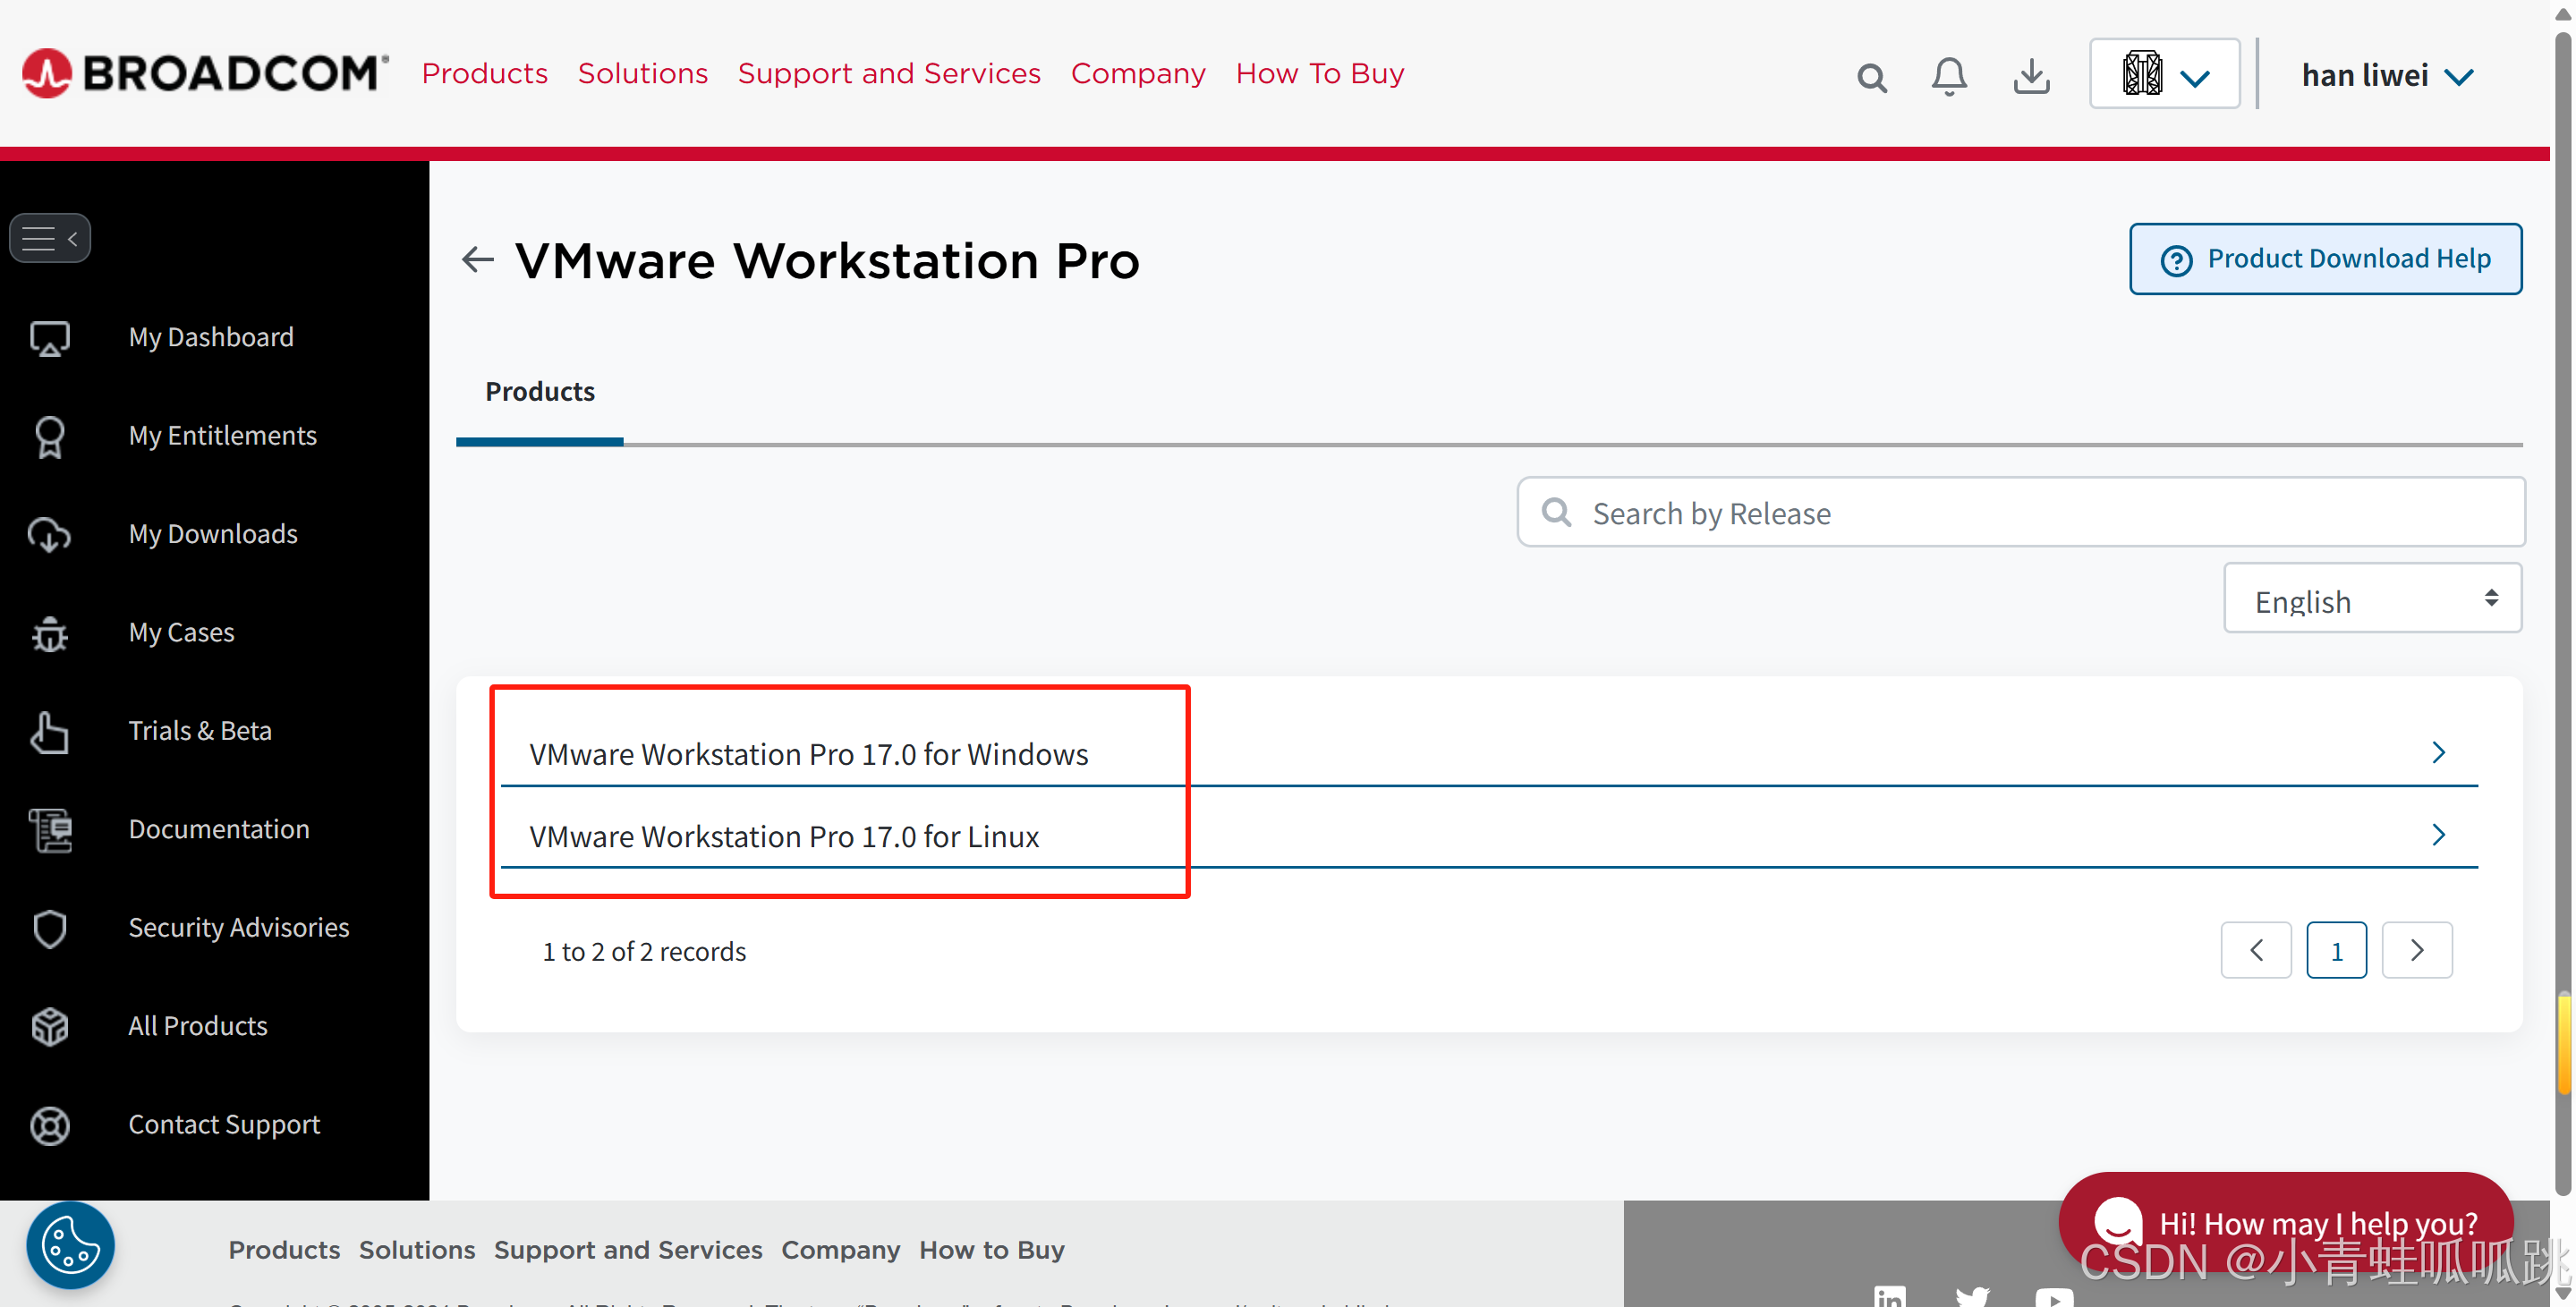Open My Downloads section
The width and height of the screenshot is (2576, 1307).
click(x=213, y=534)
